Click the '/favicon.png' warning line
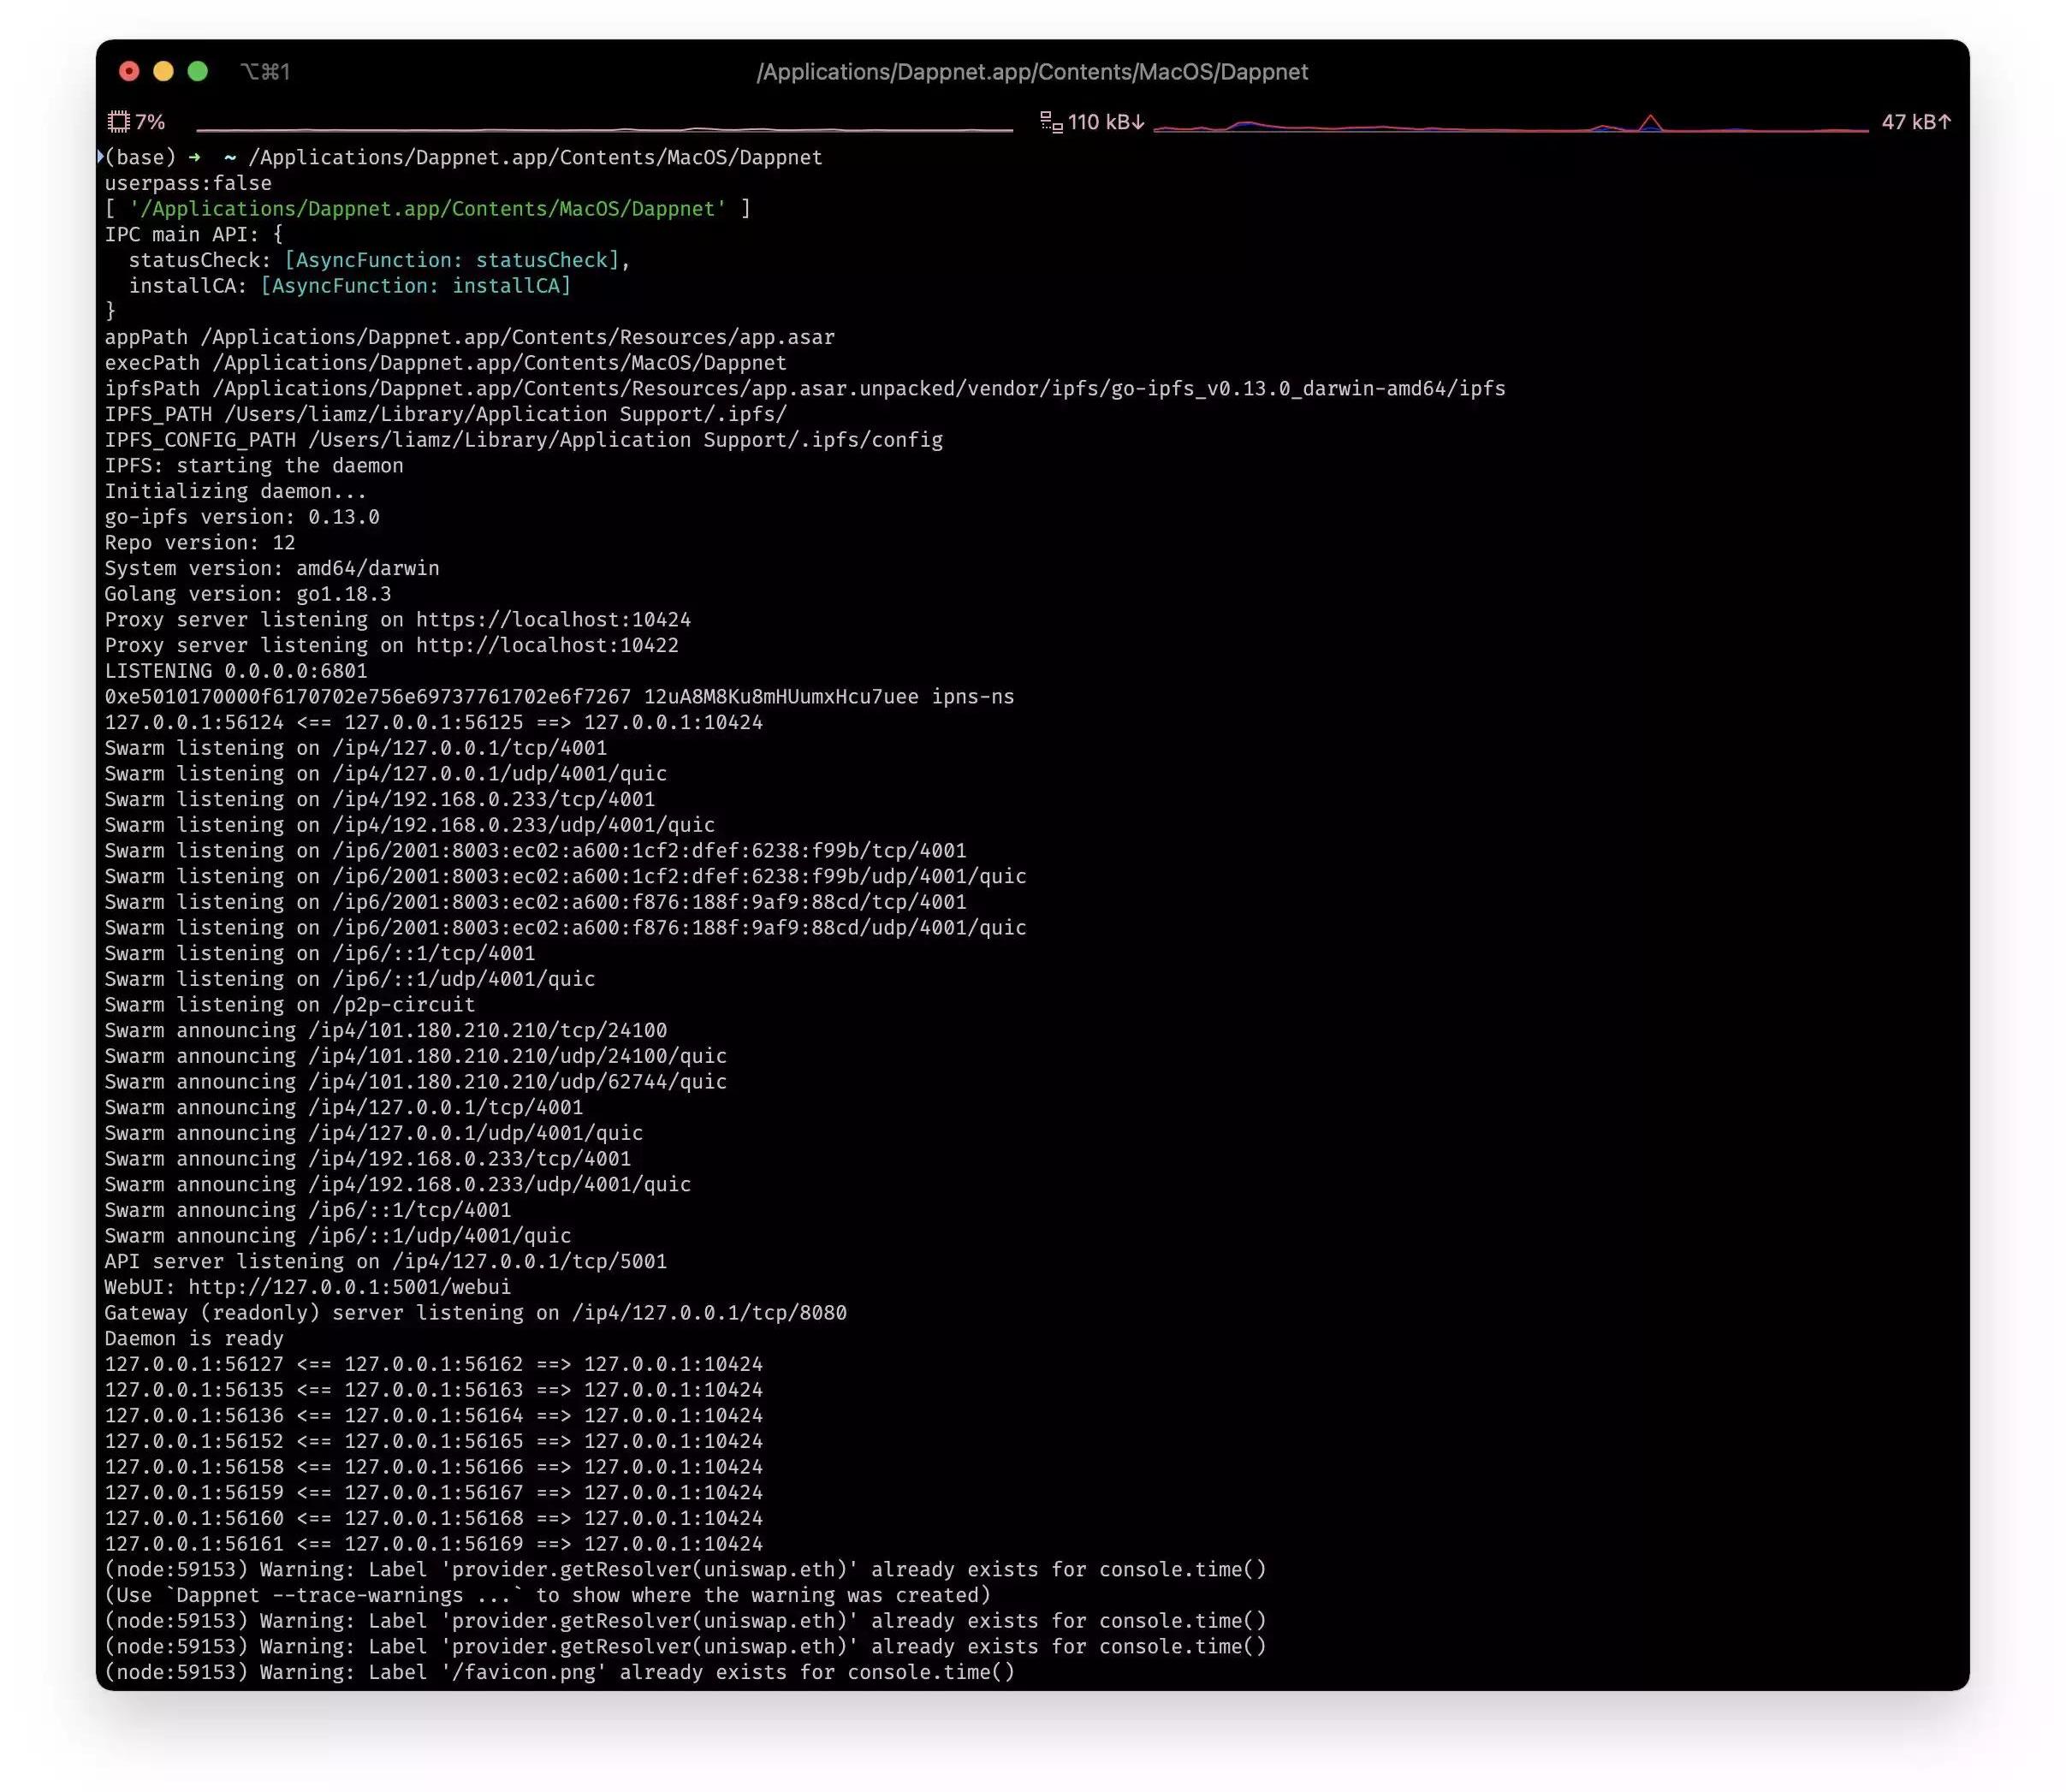 click(560, 1673)
